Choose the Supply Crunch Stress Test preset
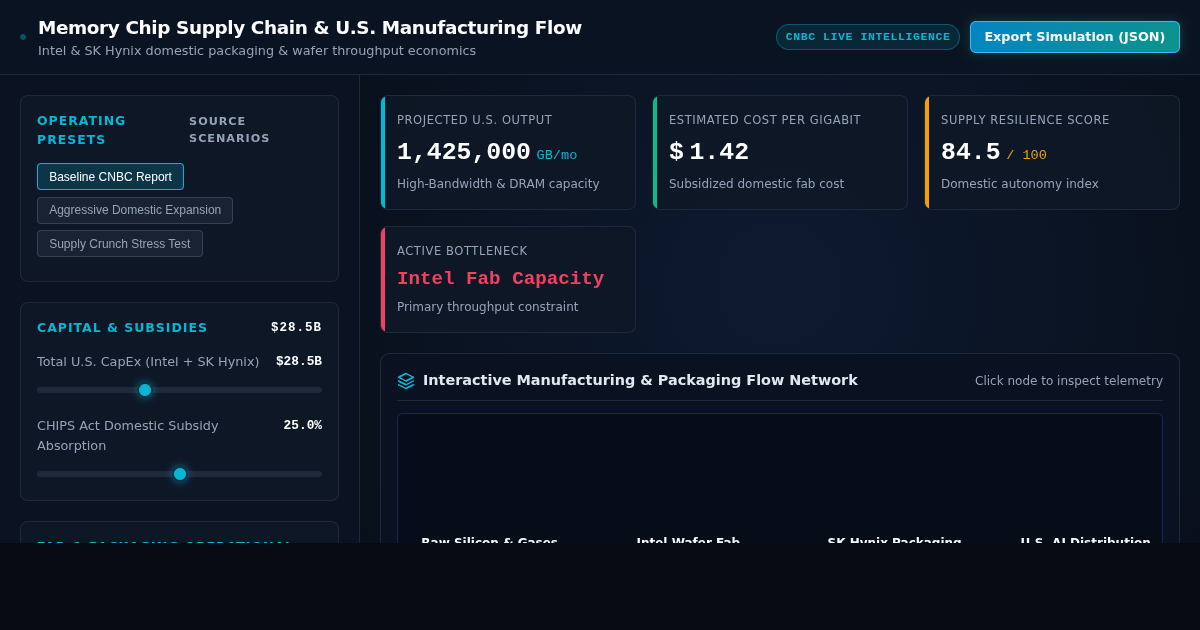 tap(120, 244)
